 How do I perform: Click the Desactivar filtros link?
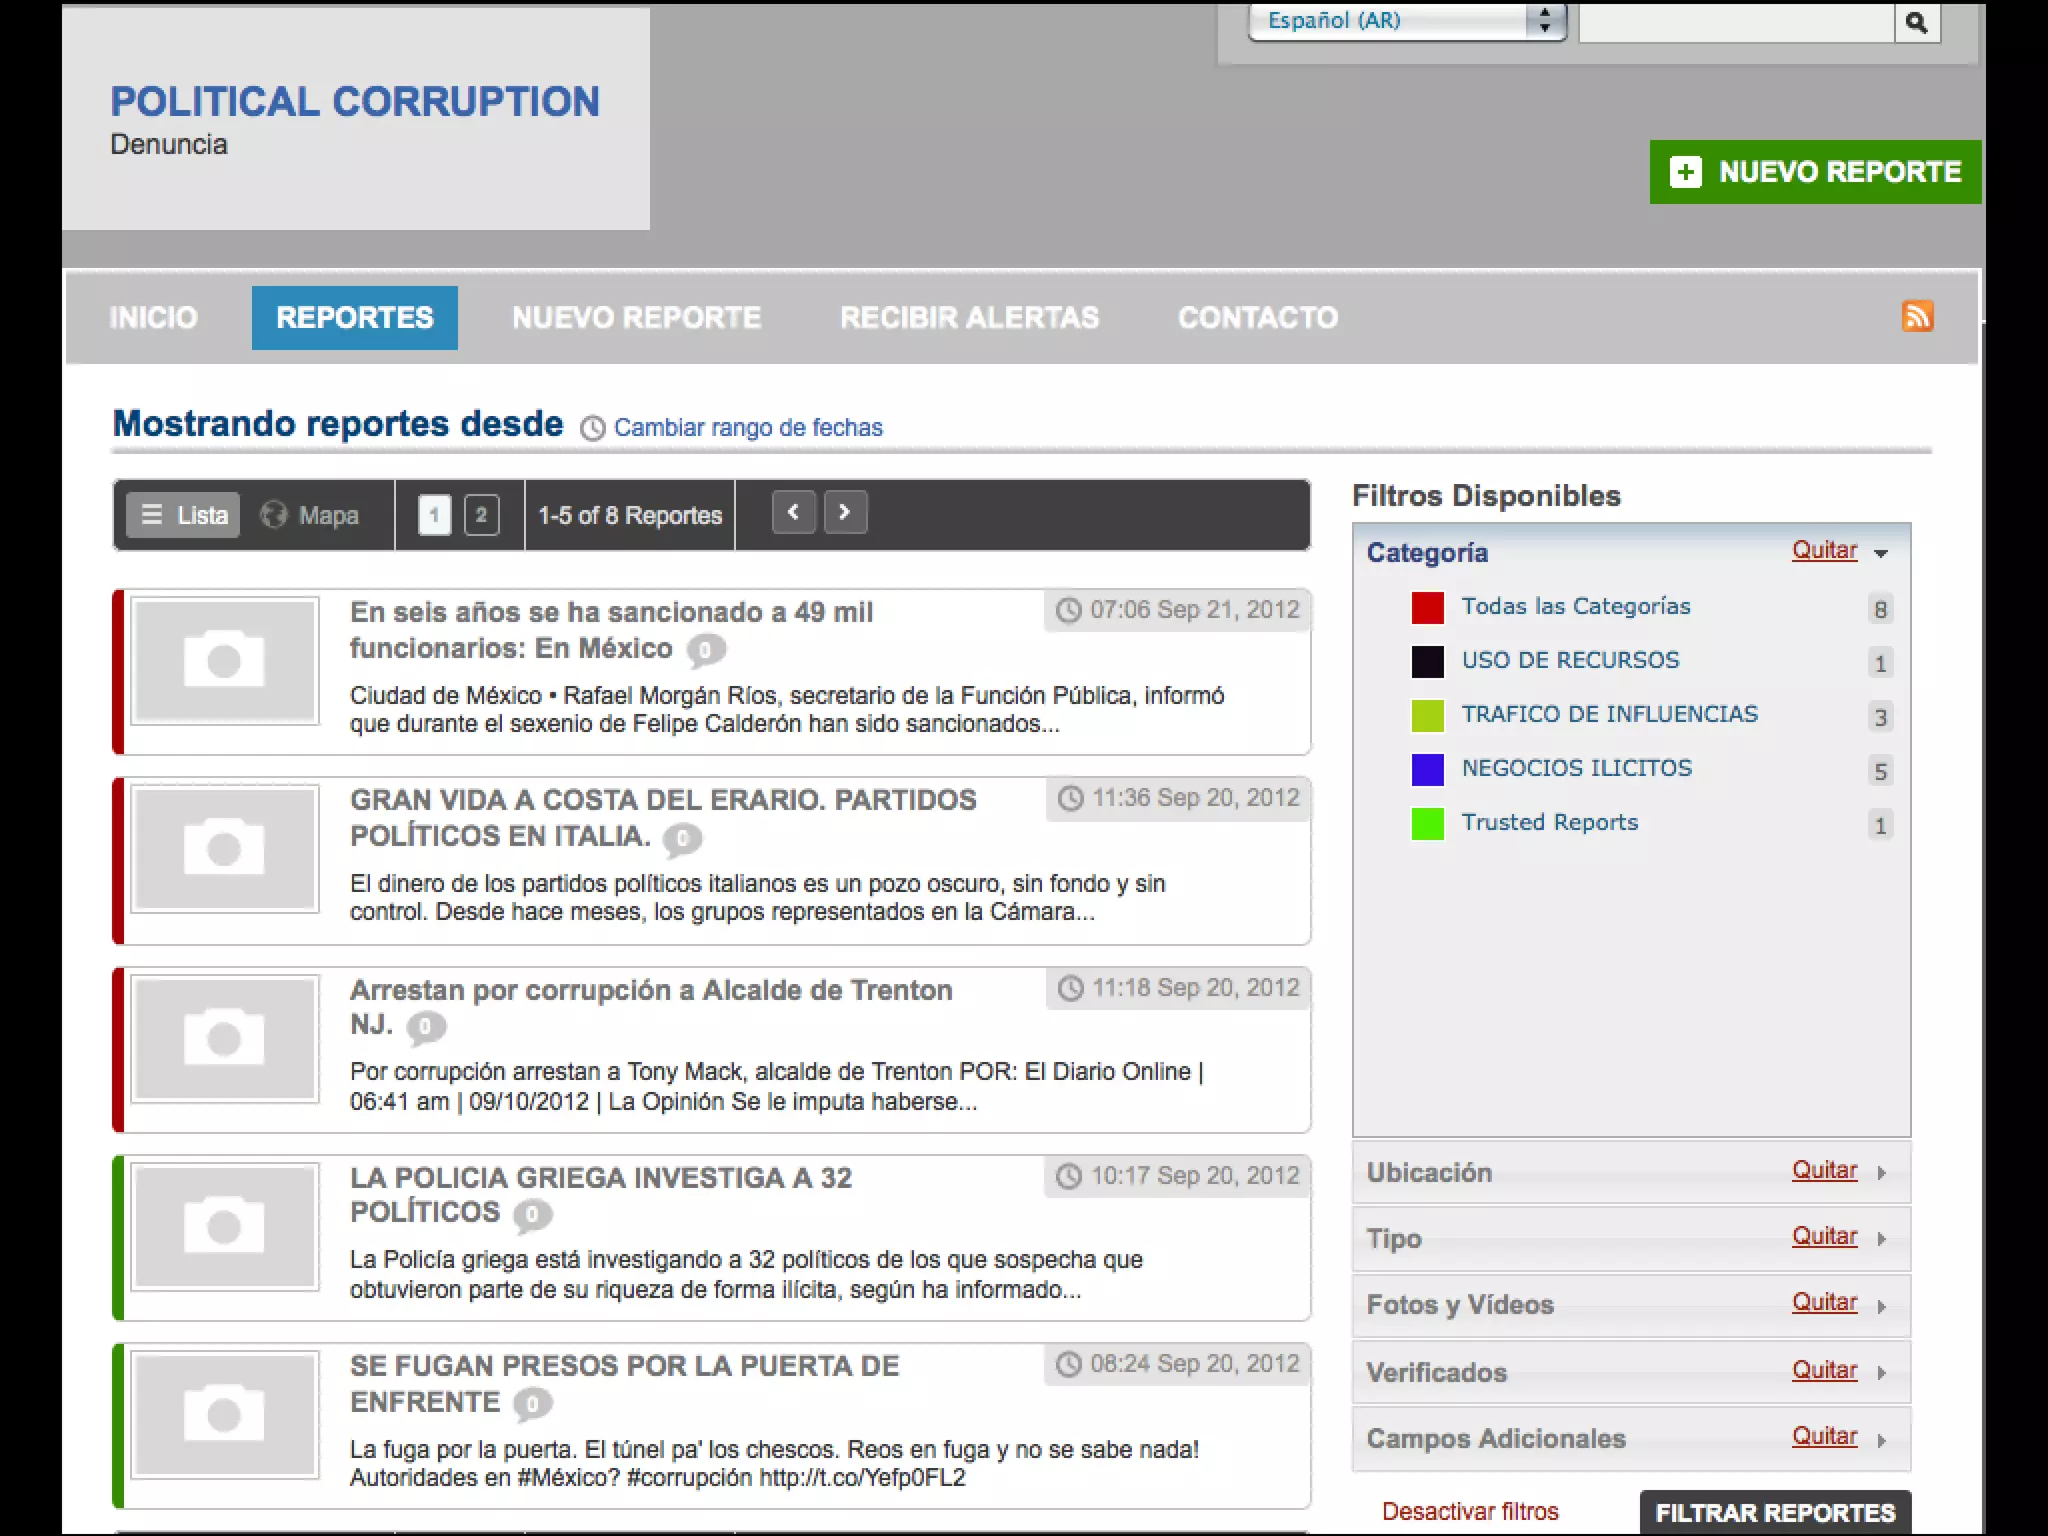(x=1470, y=1511)
